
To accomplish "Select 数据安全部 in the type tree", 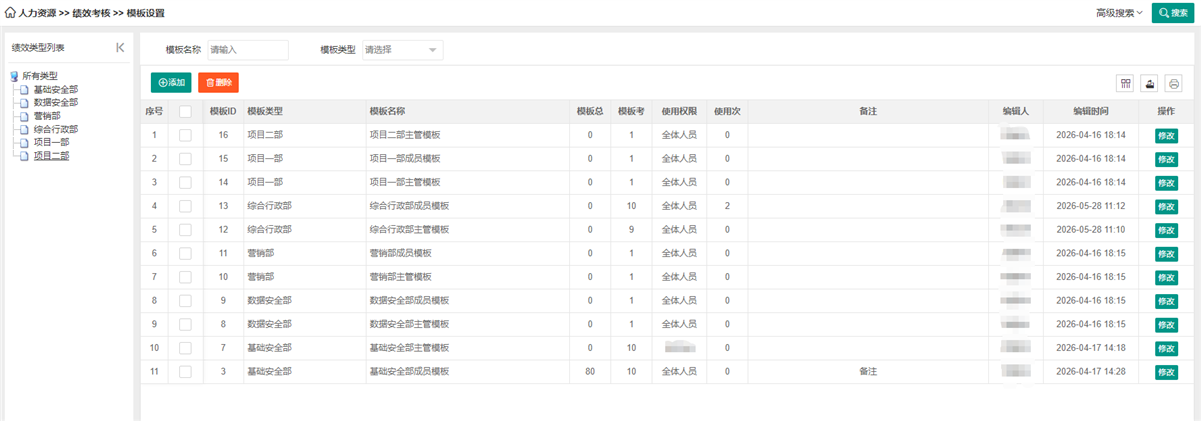I will (x=55, y=102).
